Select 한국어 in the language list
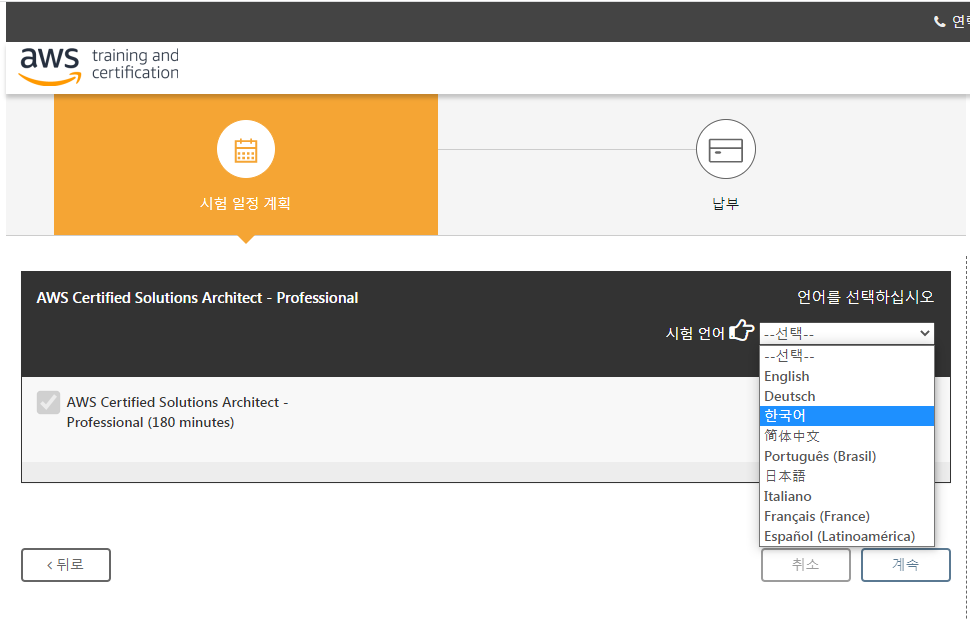Image resolution: width=970 pixels, height=620 pixels. [x=846, y=416]
